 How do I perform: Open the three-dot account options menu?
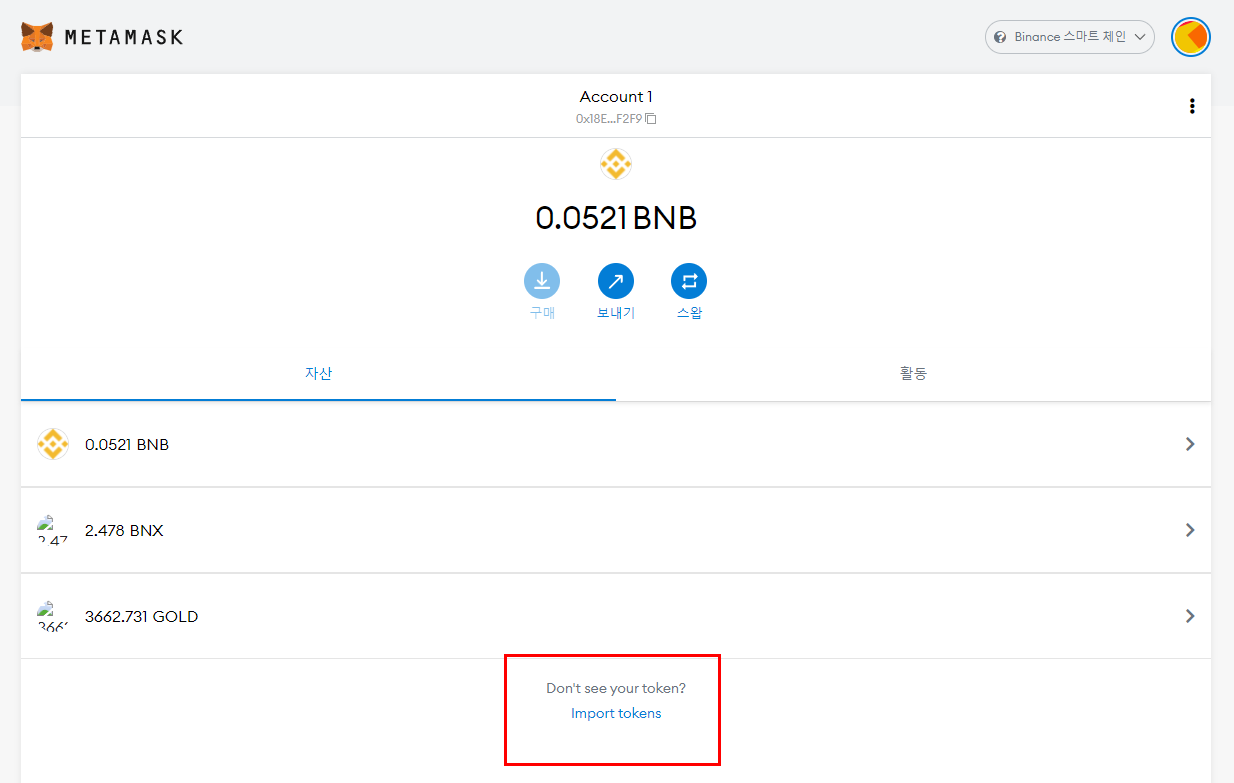pos(1192,106)
